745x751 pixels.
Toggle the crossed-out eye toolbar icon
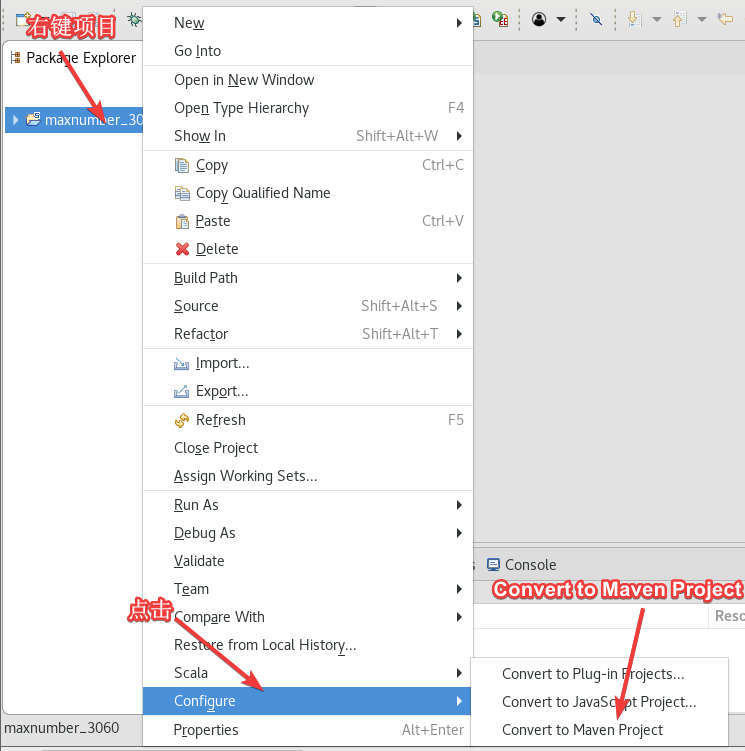tap(596, 19)
